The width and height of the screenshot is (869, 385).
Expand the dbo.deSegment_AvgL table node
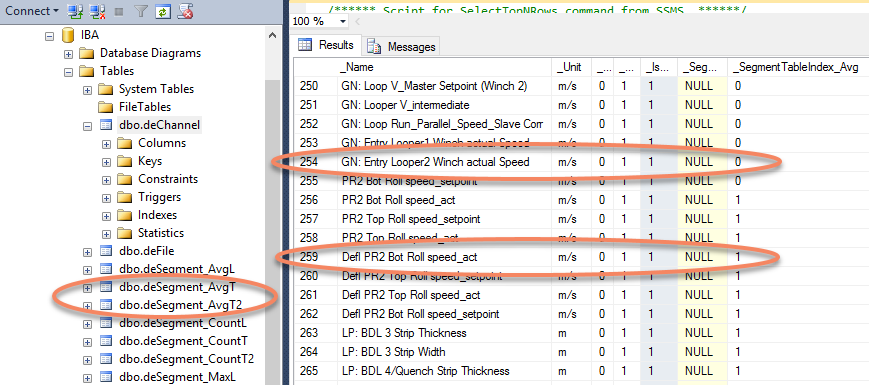87,270
